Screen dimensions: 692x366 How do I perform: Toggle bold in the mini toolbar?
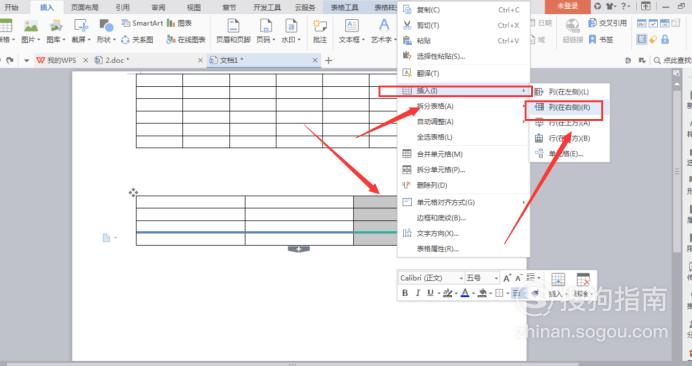coord(405,293)
